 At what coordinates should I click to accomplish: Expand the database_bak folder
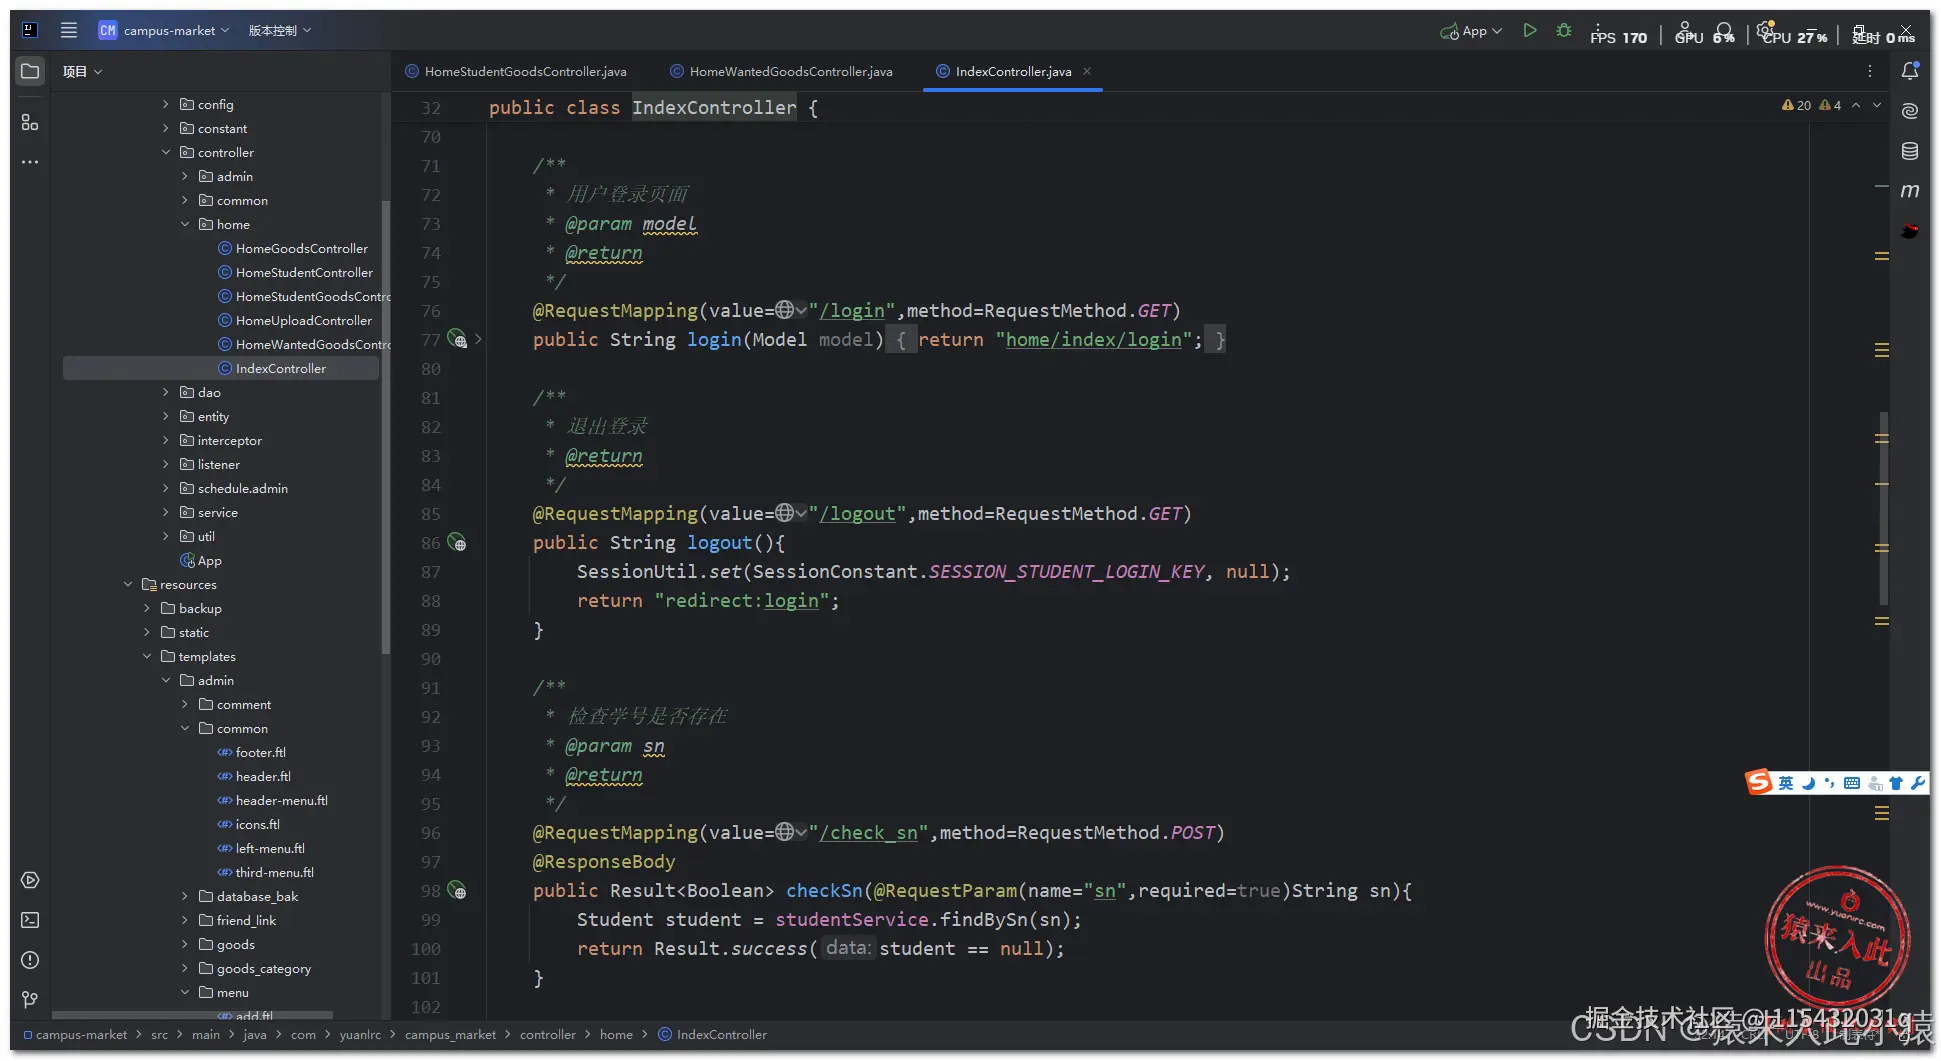click(185, 896)
